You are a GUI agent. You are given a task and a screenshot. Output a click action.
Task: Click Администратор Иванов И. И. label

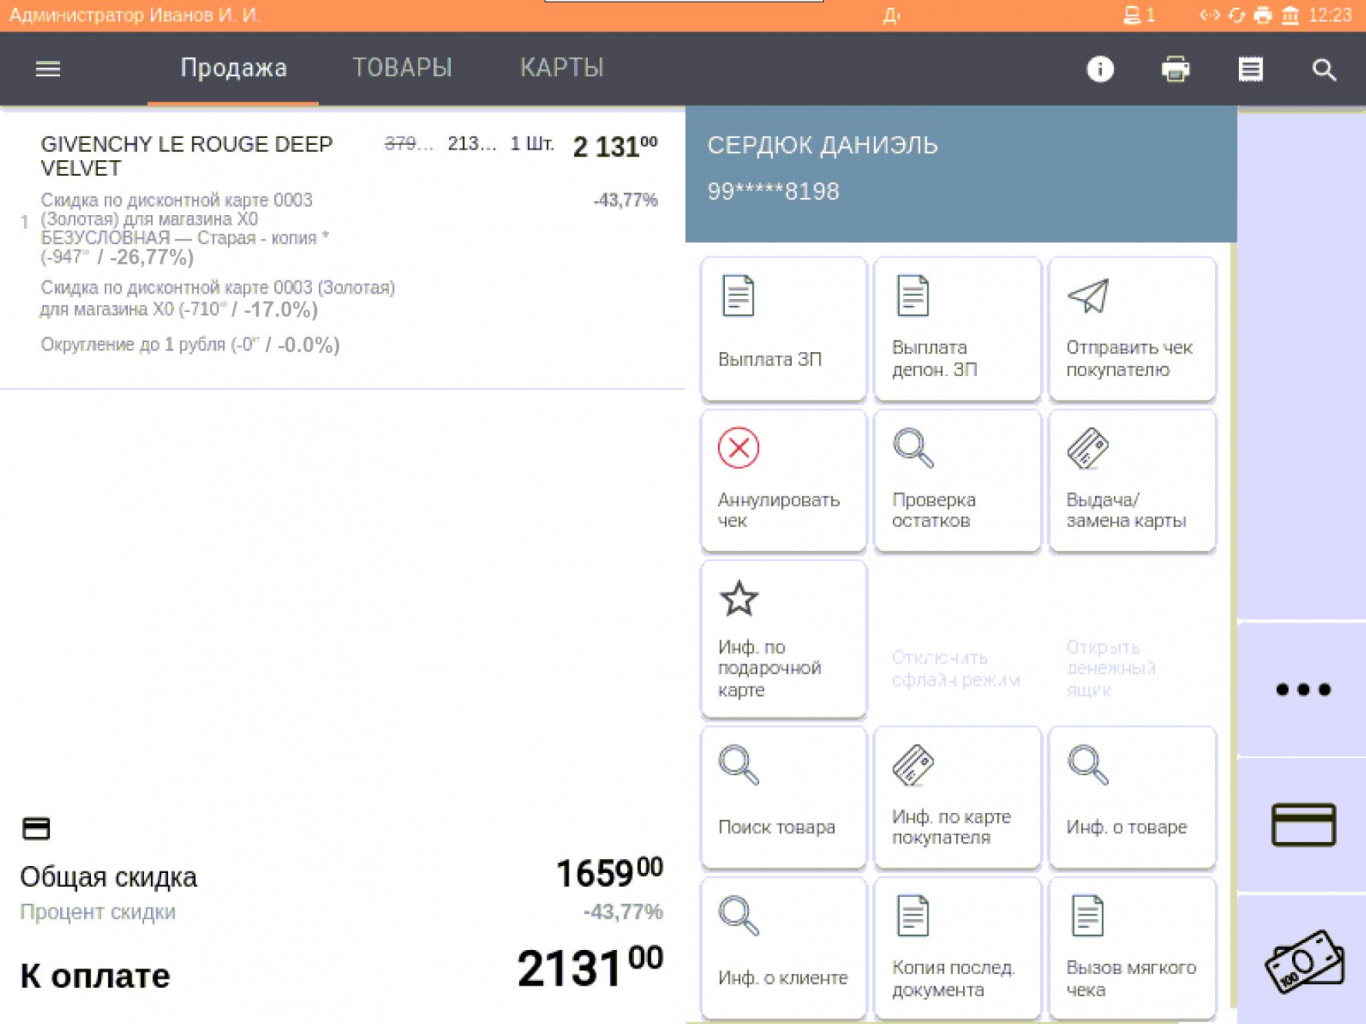click(135, 15)
